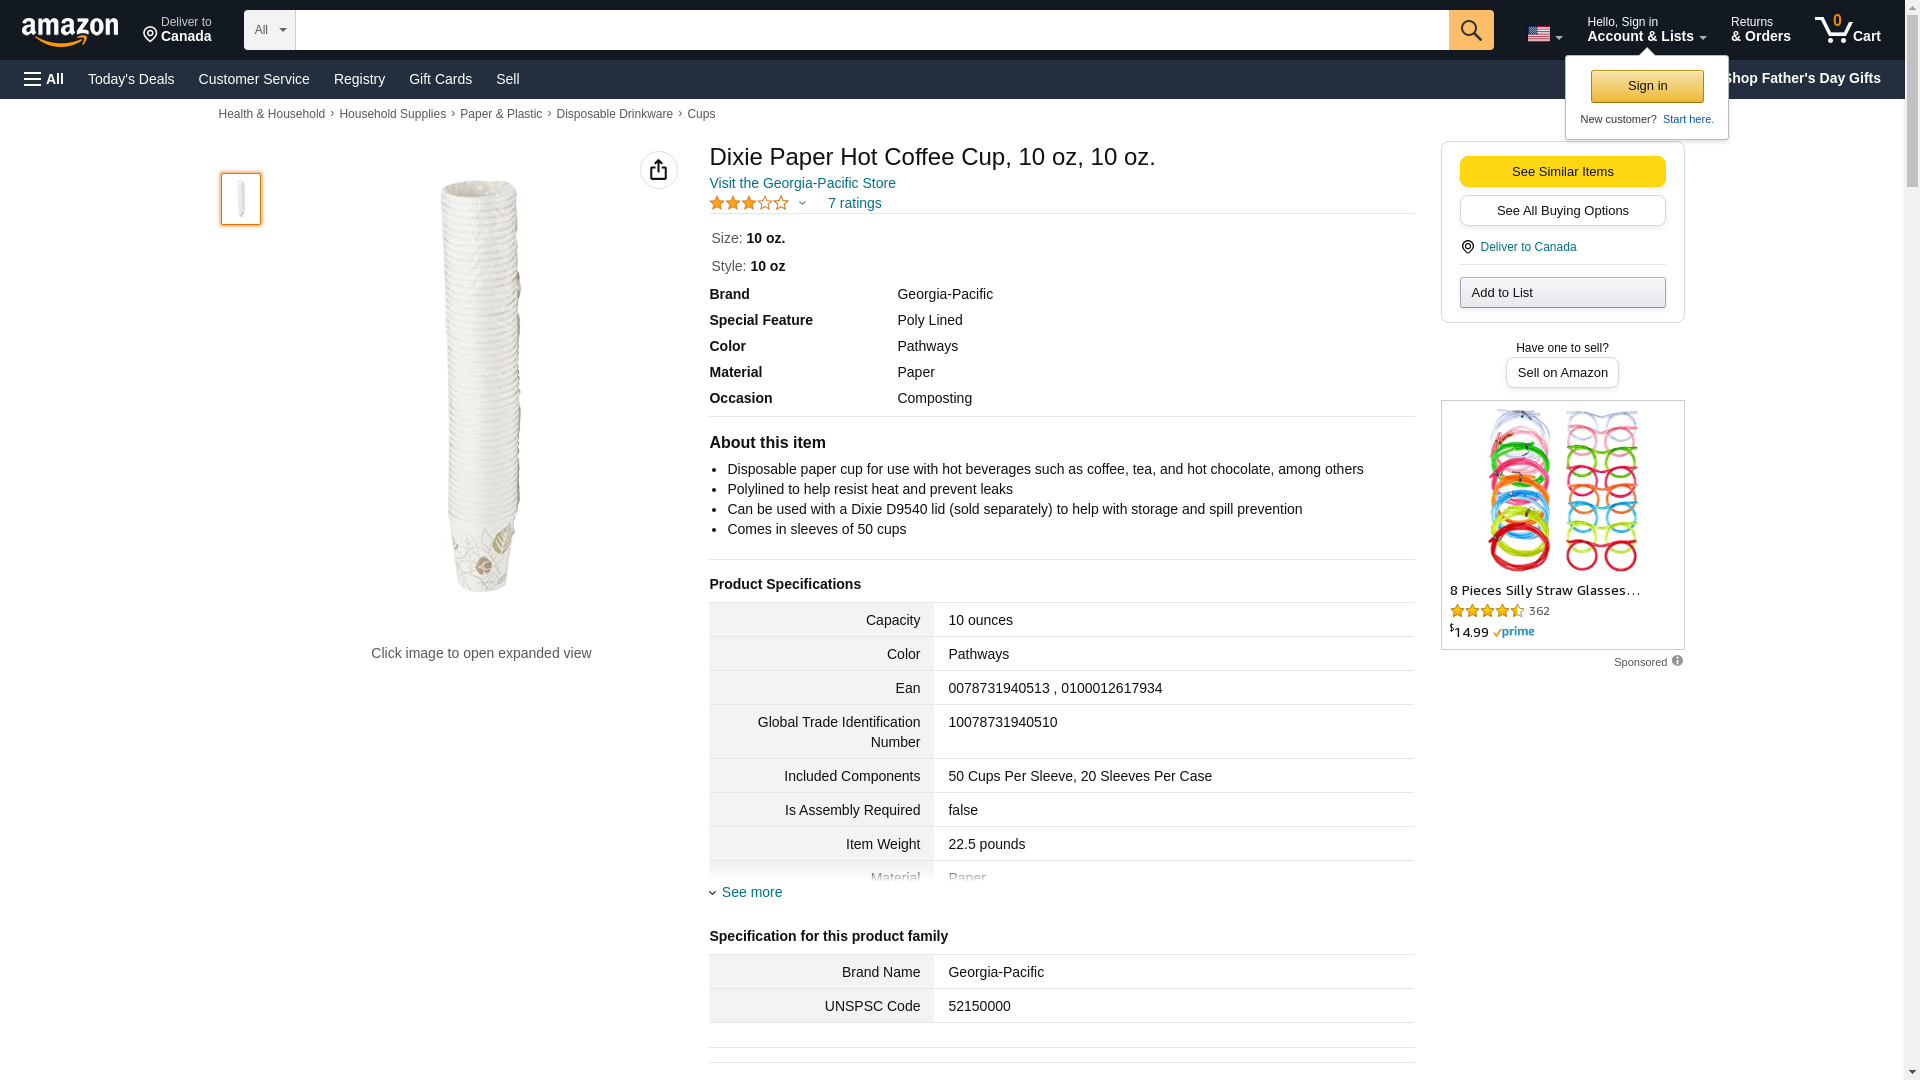This screenshot has width=1920, height=1080.
Task: Open the All hamburger menu
Action: click(44, 79)
